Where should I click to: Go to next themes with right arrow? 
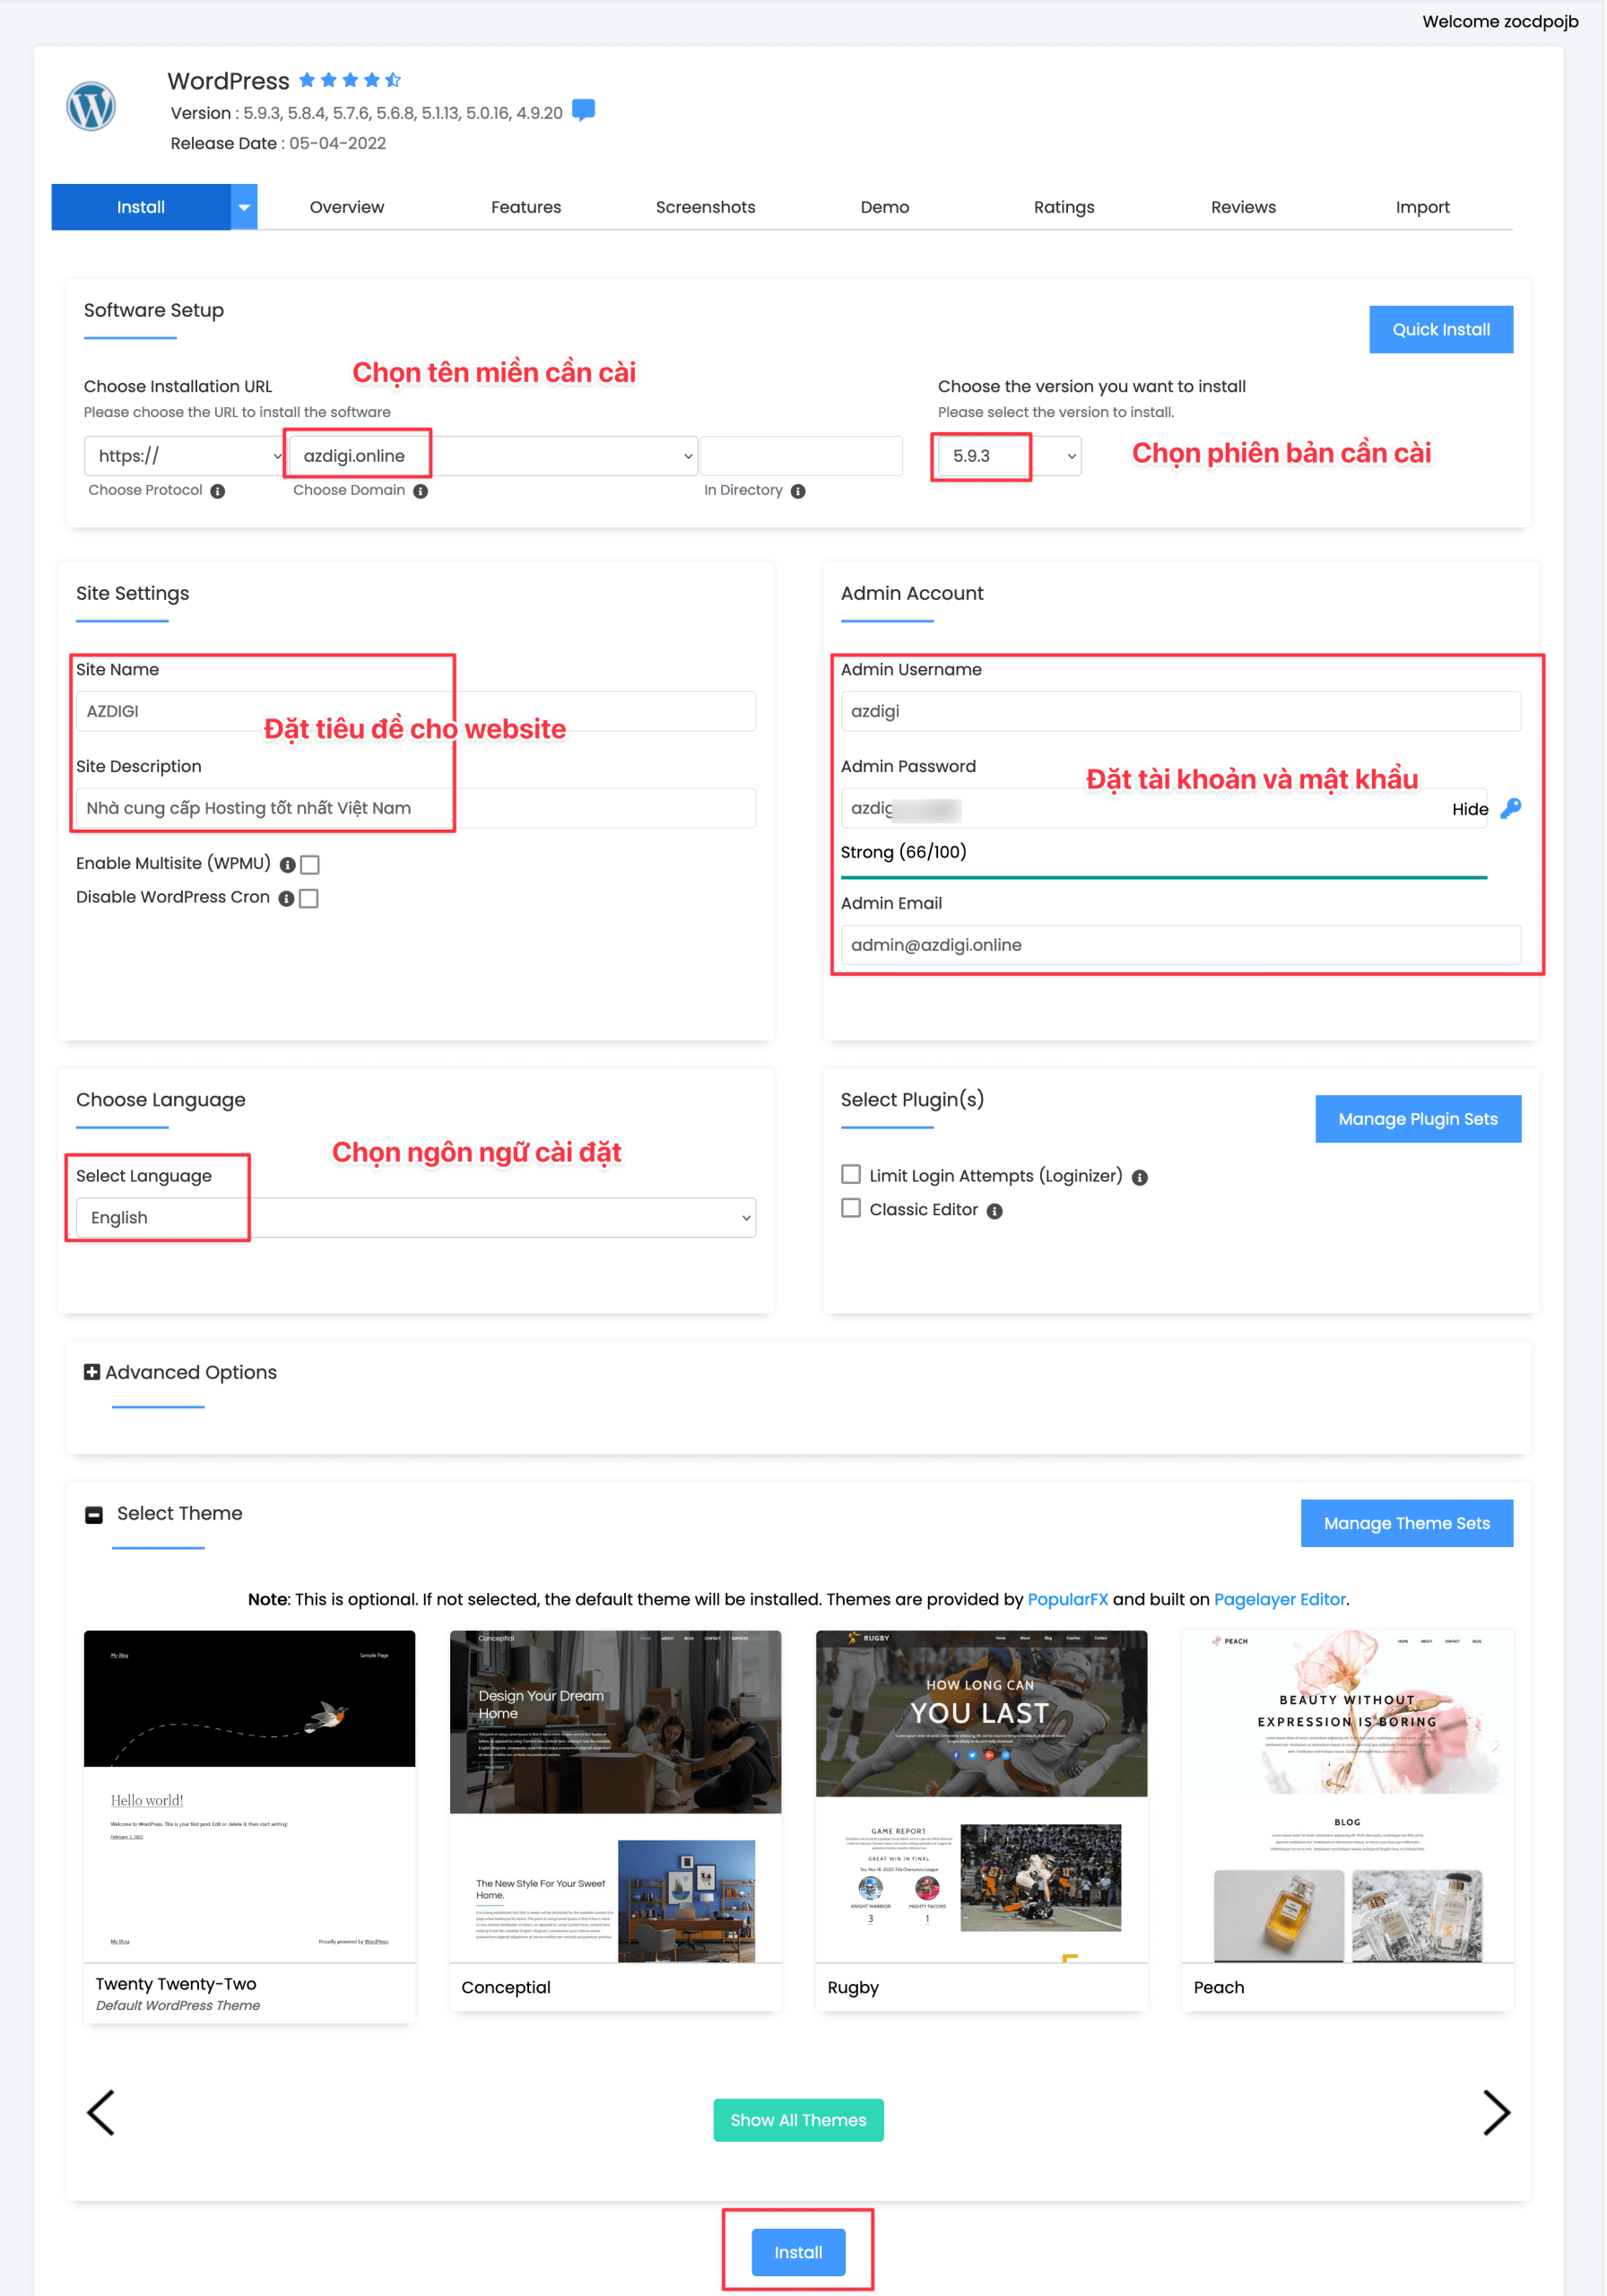click(x=1495, y=2112)
